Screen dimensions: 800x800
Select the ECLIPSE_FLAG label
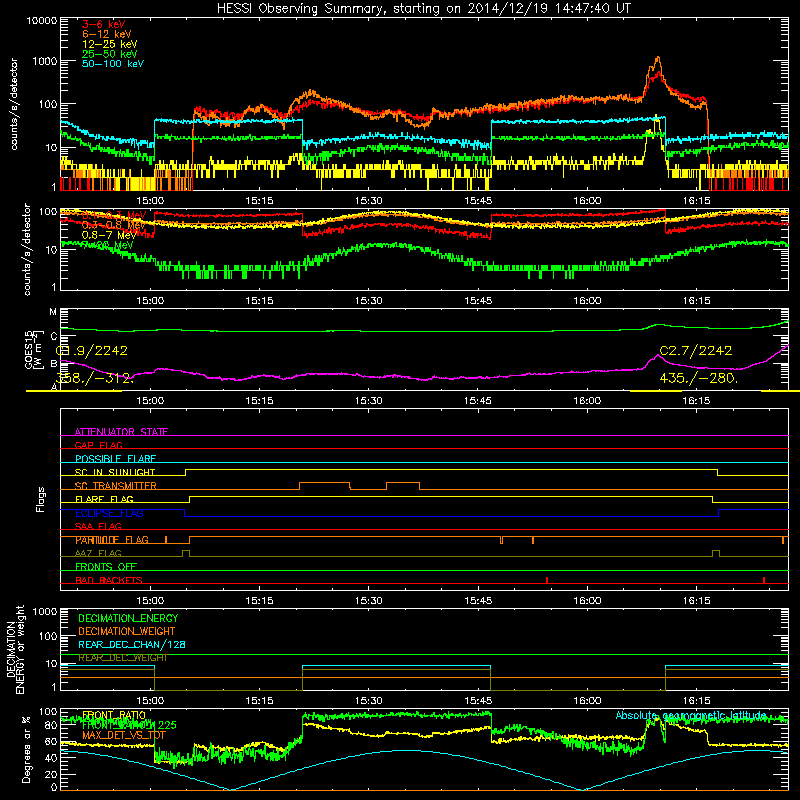(x=109, y=513)
